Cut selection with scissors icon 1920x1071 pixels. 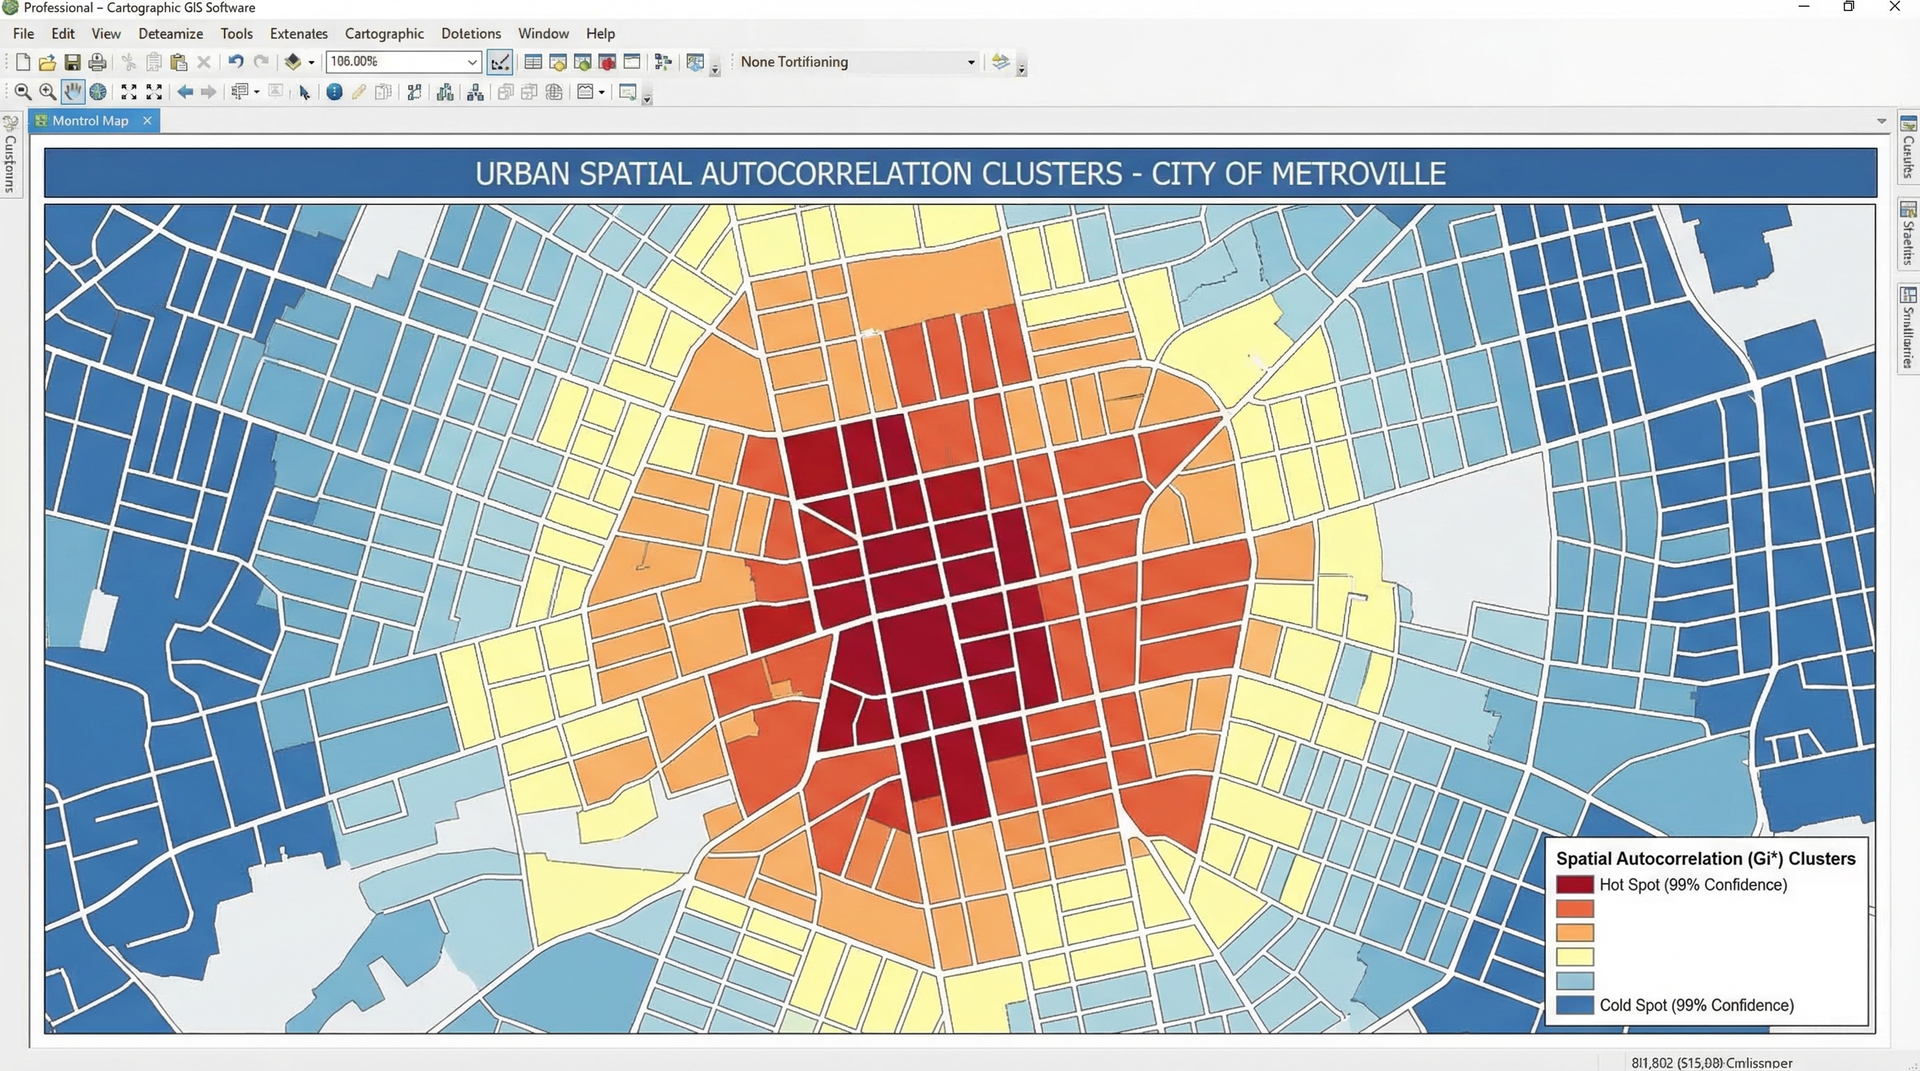(x=129, y=62)
